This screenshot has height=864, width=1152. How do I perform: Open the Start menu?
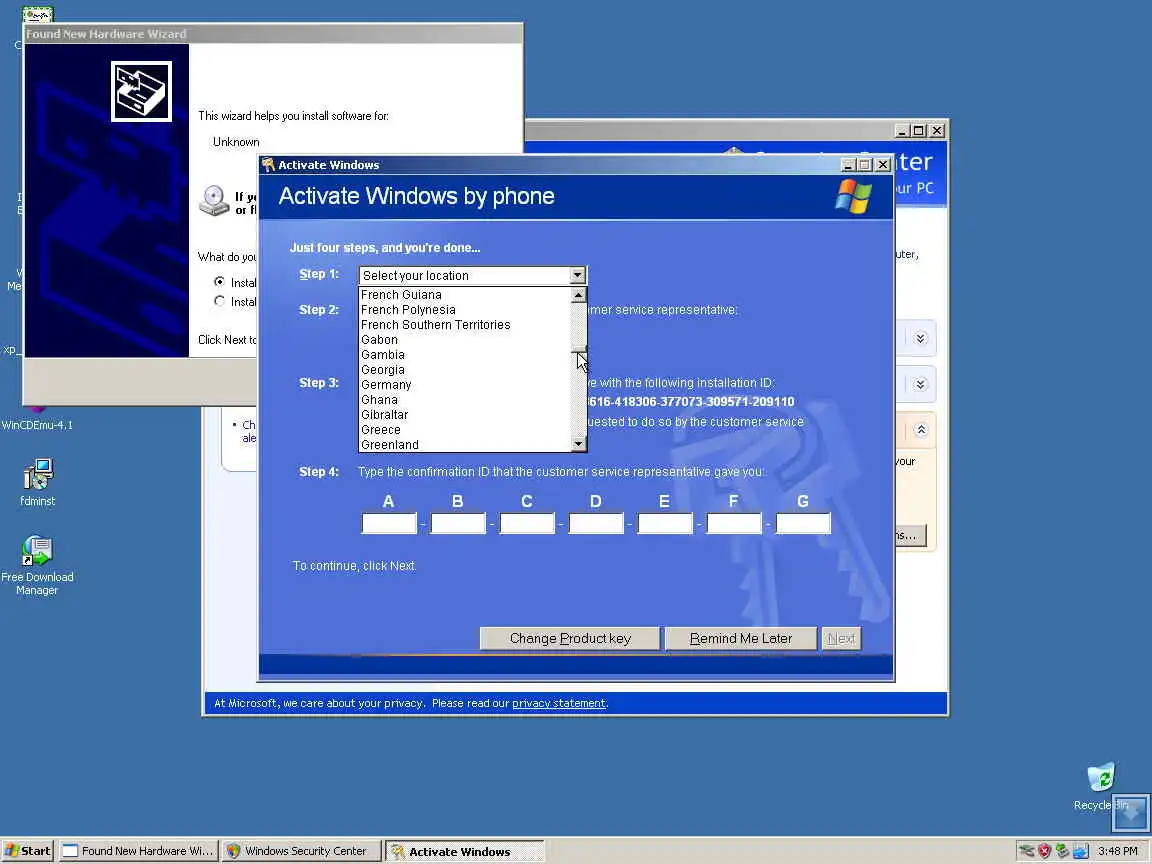[28, 851]
